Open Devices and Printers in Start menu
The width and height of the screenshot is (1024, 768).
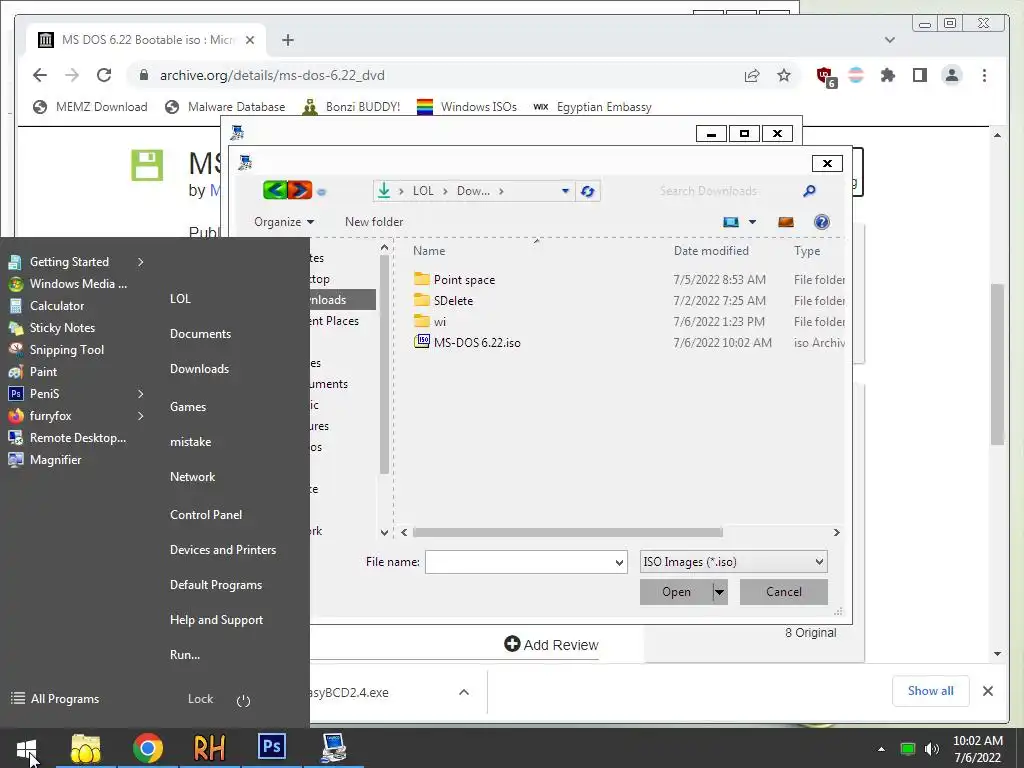(x=223, y=550)
